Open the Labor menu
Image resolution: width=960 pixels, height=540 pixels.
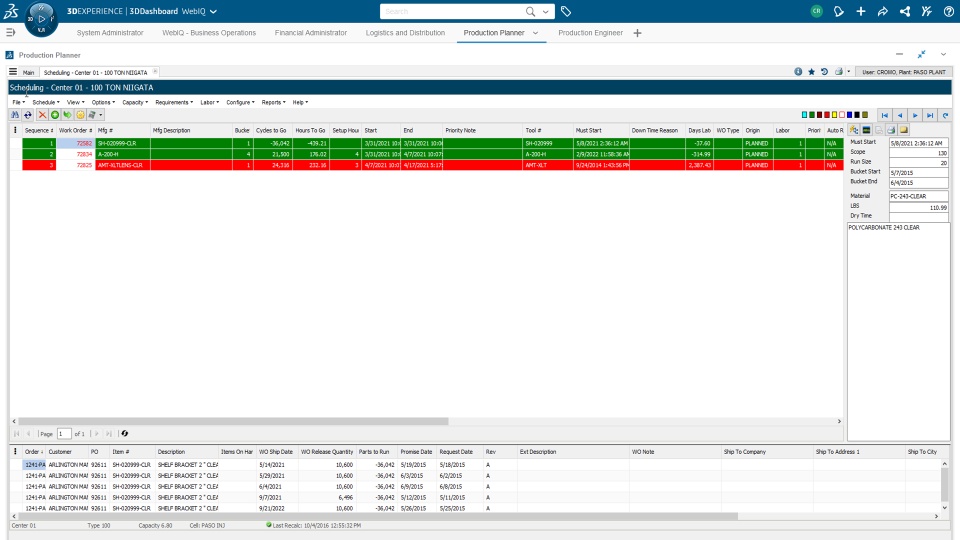pyautogui.click(x=209, y=102)
